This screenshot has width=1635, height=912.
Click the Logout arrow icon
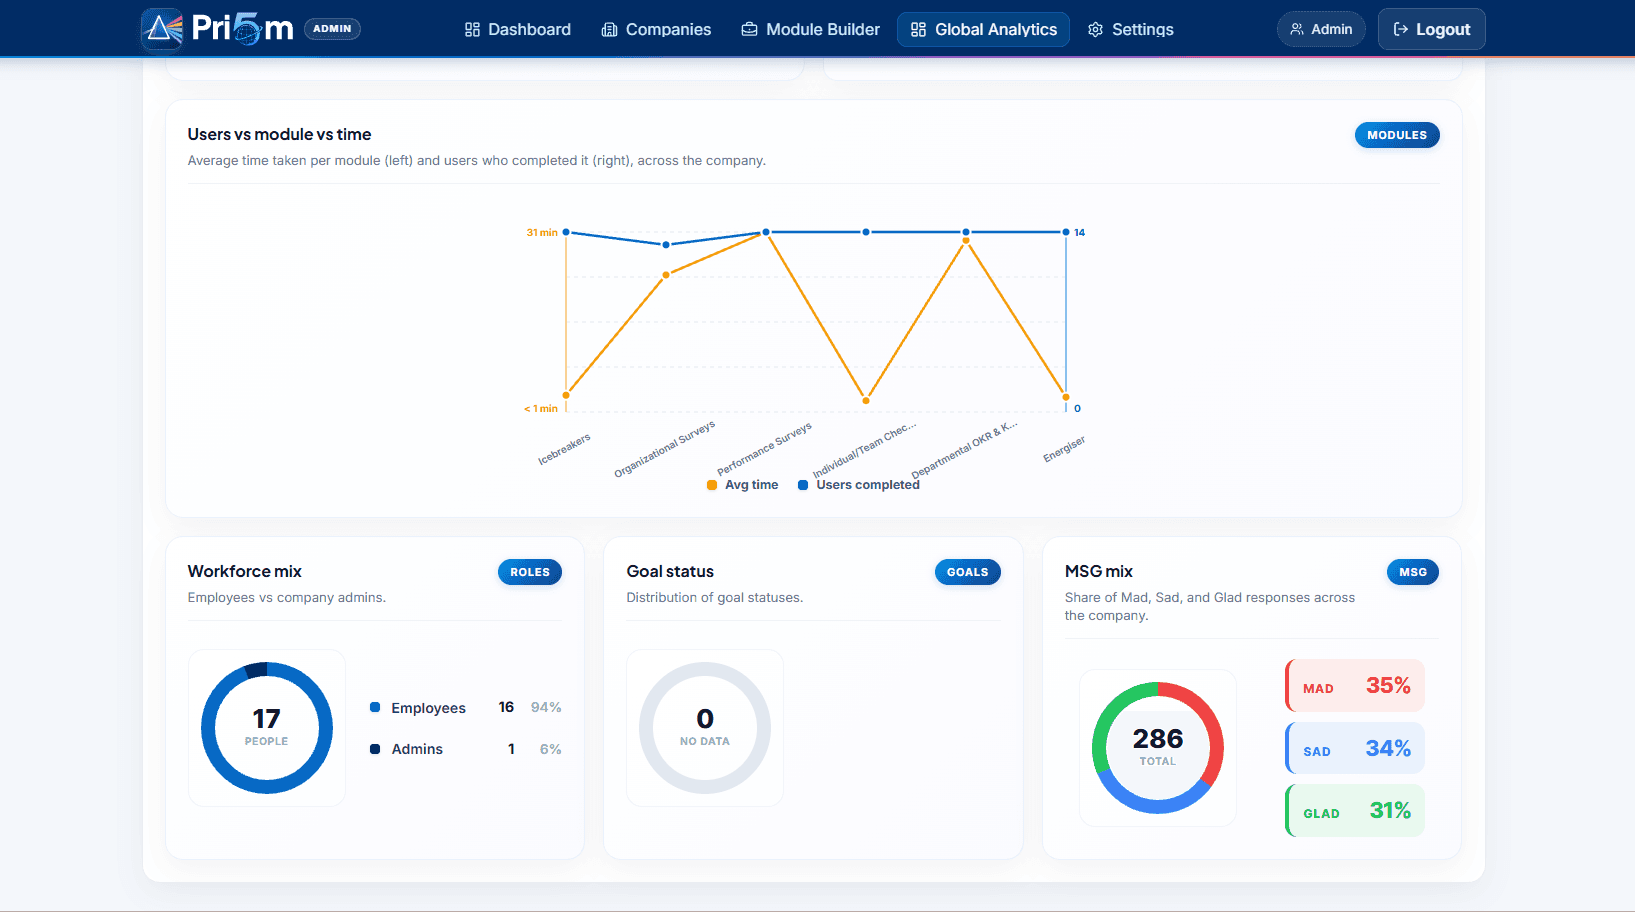pyautogui.click(x=1401, y=29)
